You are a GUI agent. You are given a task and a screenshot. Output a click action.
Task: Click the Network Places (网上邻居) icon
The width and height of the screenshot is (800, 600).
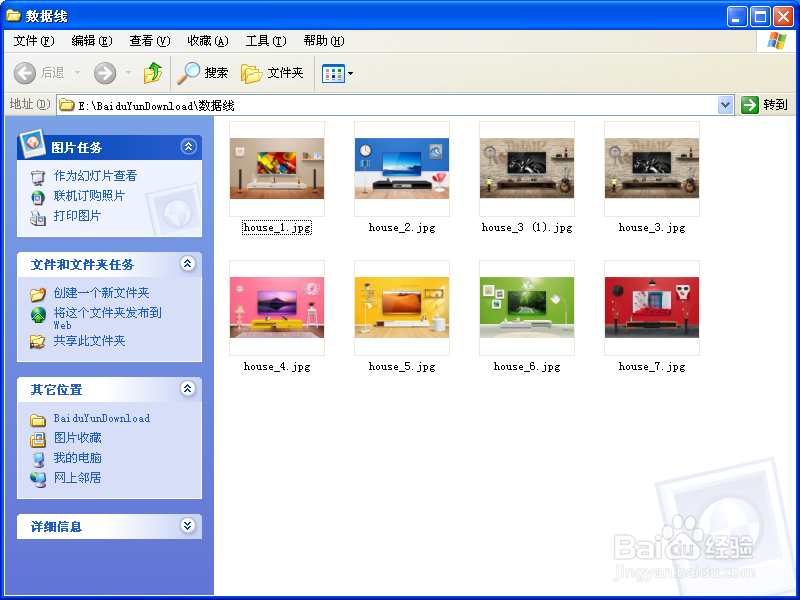pyautogui.click(x=38, y=479)
